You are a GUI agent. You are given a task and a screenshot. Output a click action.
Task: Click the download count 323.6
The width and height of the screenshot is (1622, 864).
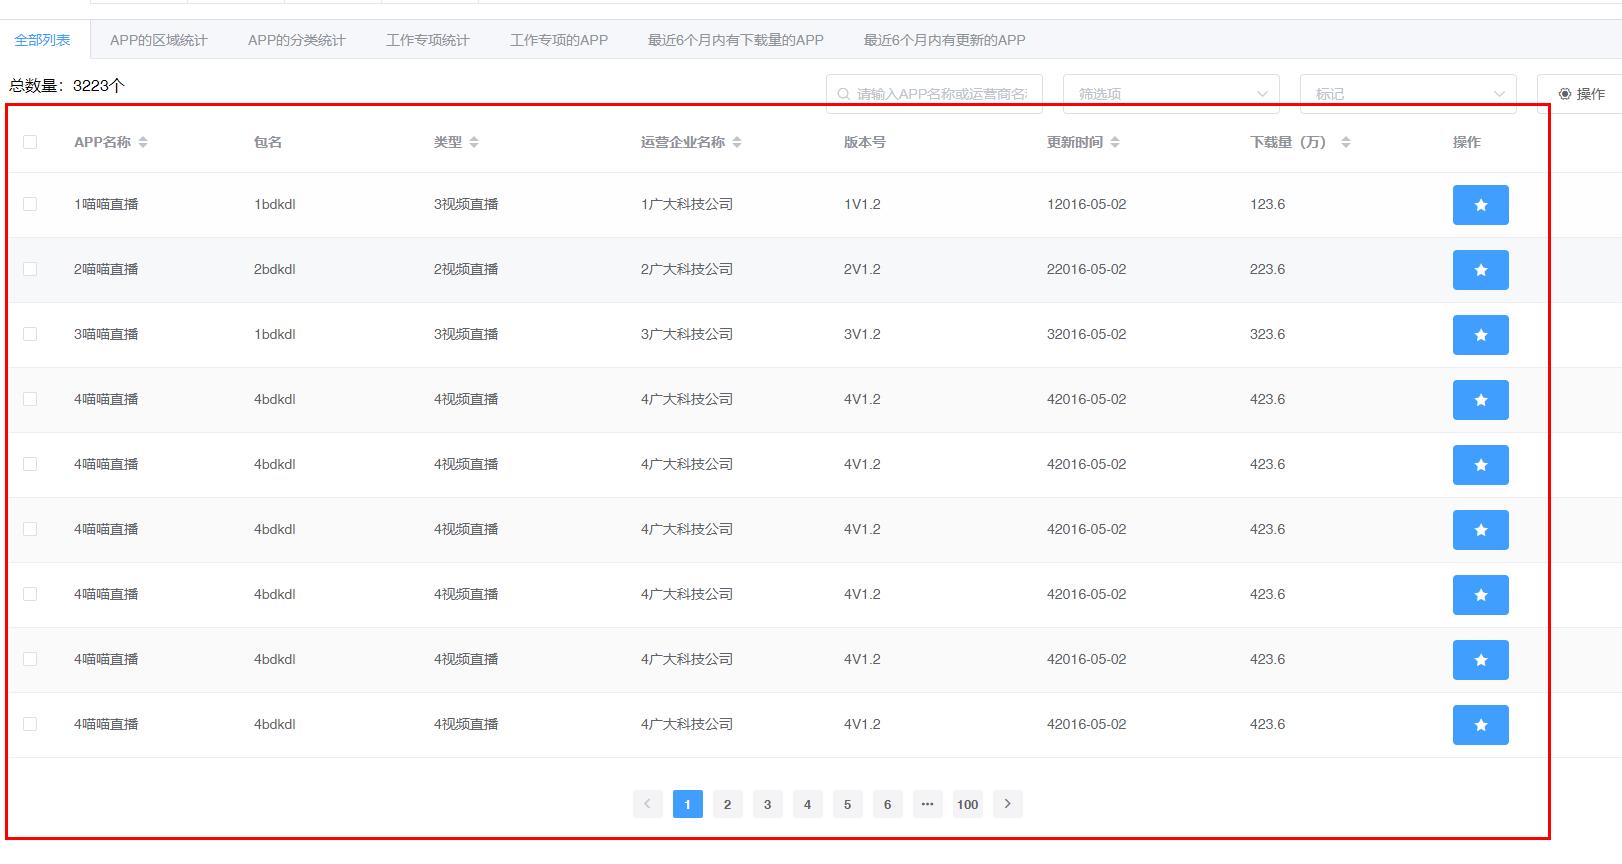point(1268,334)
